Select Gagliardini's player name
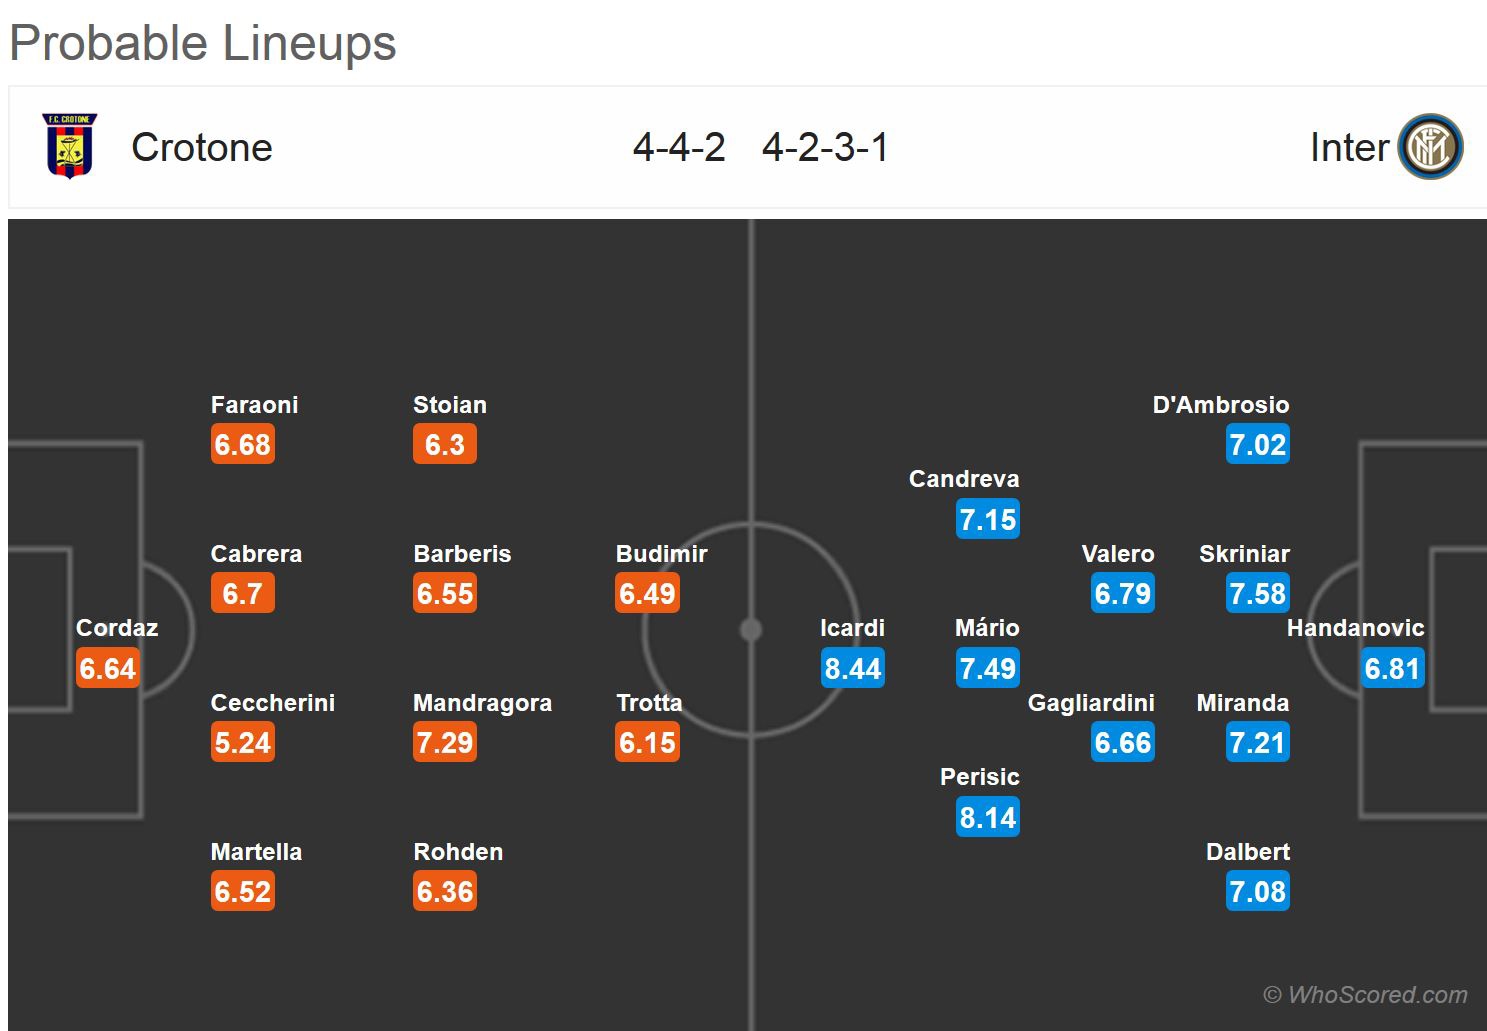The height and width of the screenshot is (1031, 1487). click(x=1091, y=703)
